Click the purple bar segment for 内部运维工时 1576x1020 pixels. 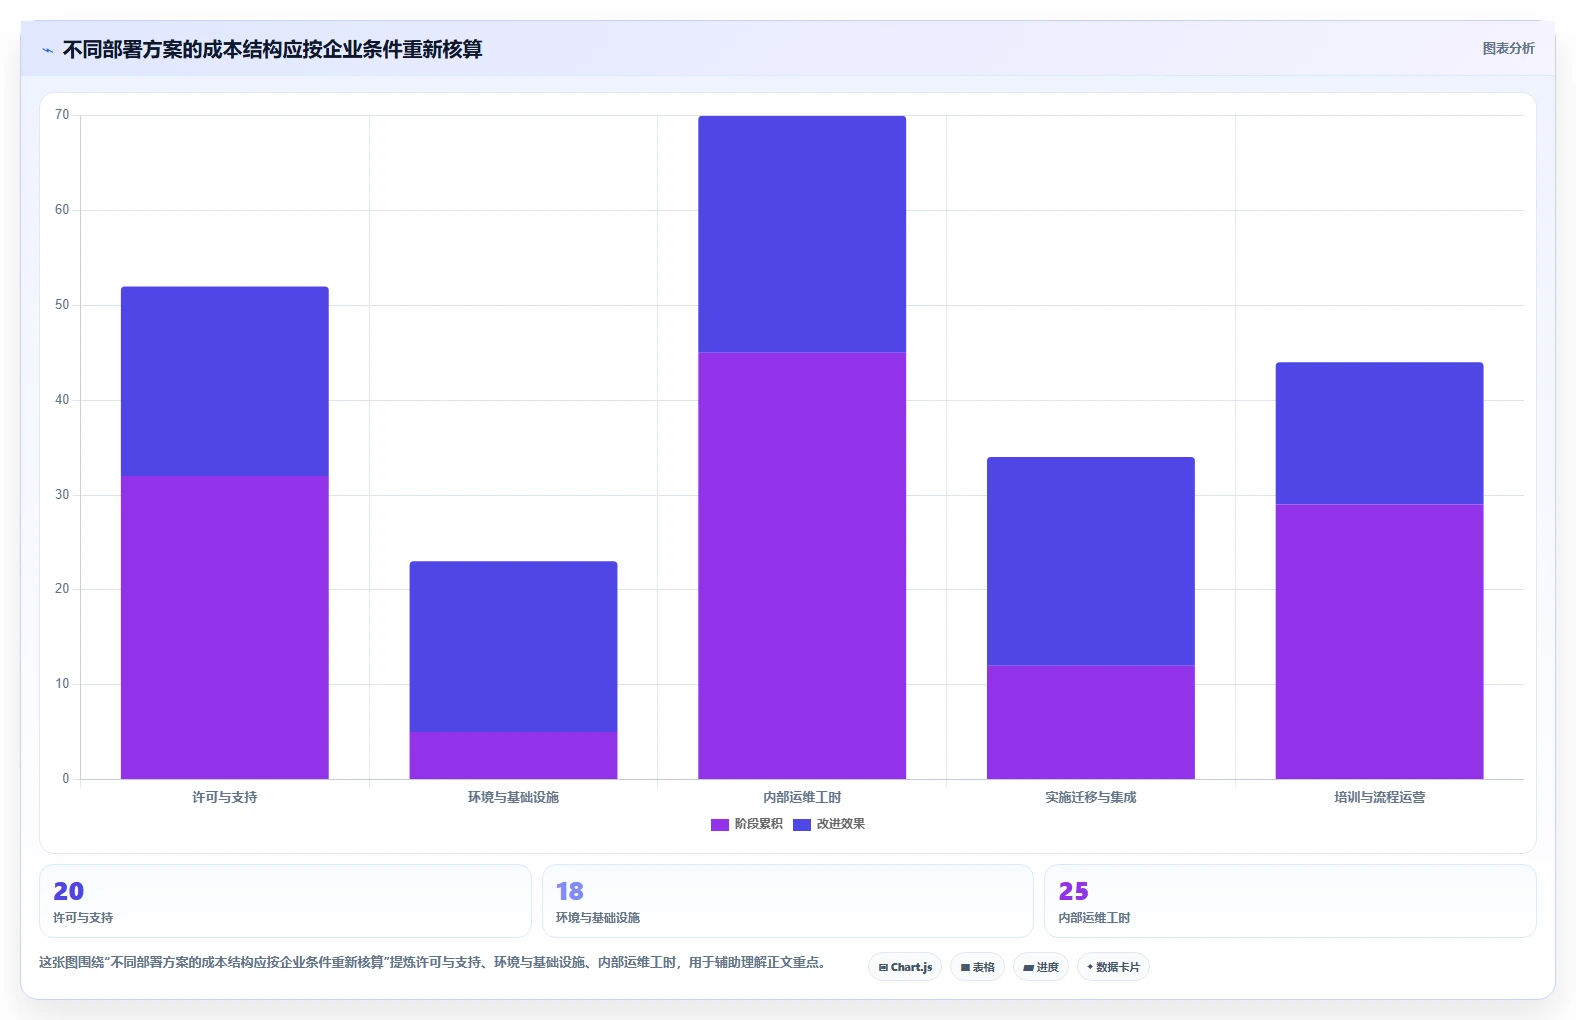click(x=802, y=566)
